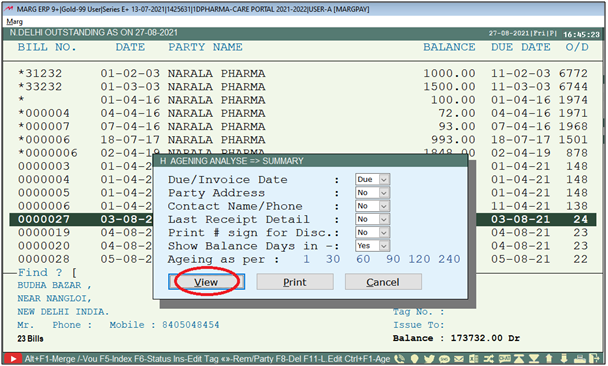The height and width of the screenshot is (366, 608).
Task: Select bill row 0000005
Action: (302, 193)
